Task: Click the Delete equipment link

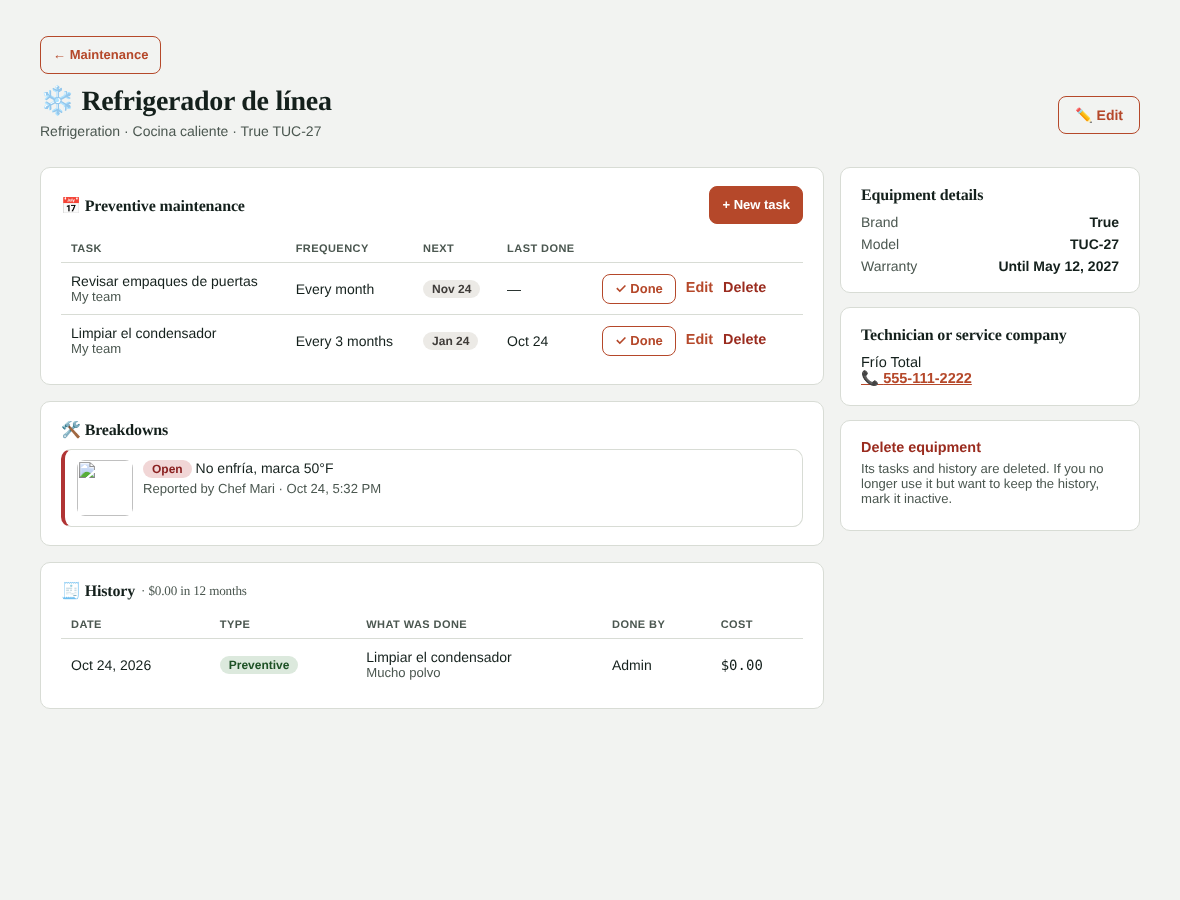Action: pos(920,448)
